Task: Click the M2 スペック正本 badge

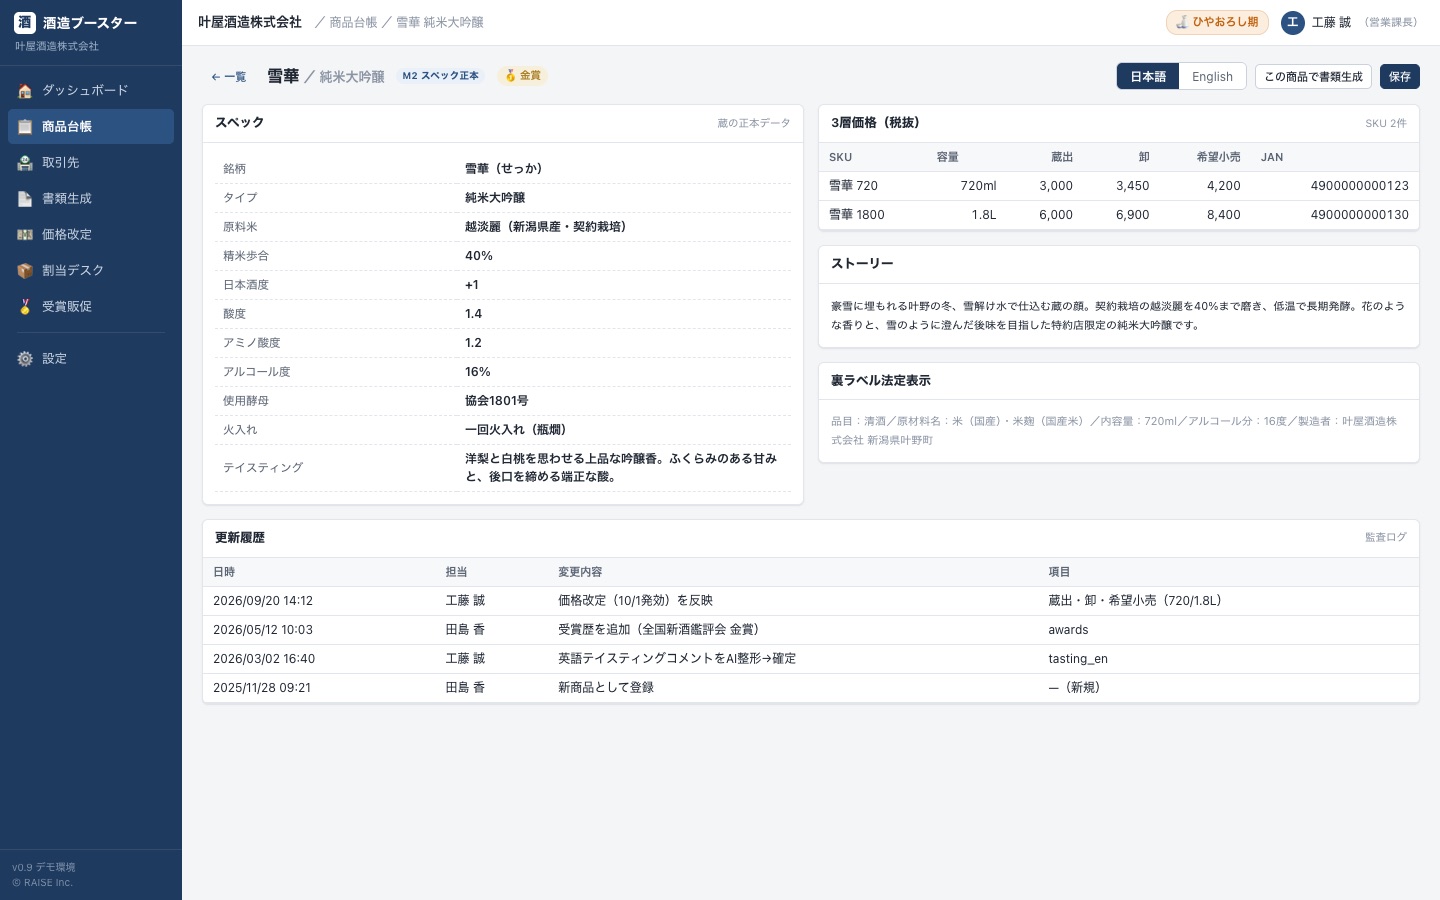Action: pos(440,76)
